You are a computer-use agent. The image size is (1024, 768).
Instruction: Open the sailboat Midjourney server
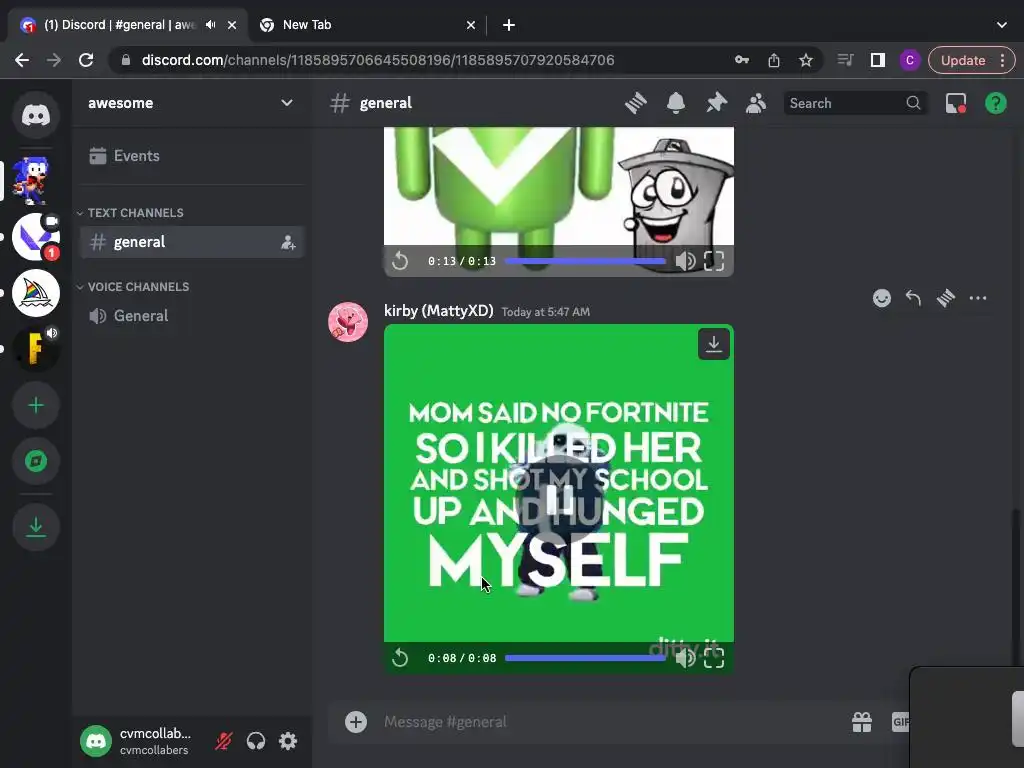click(36, 293)
